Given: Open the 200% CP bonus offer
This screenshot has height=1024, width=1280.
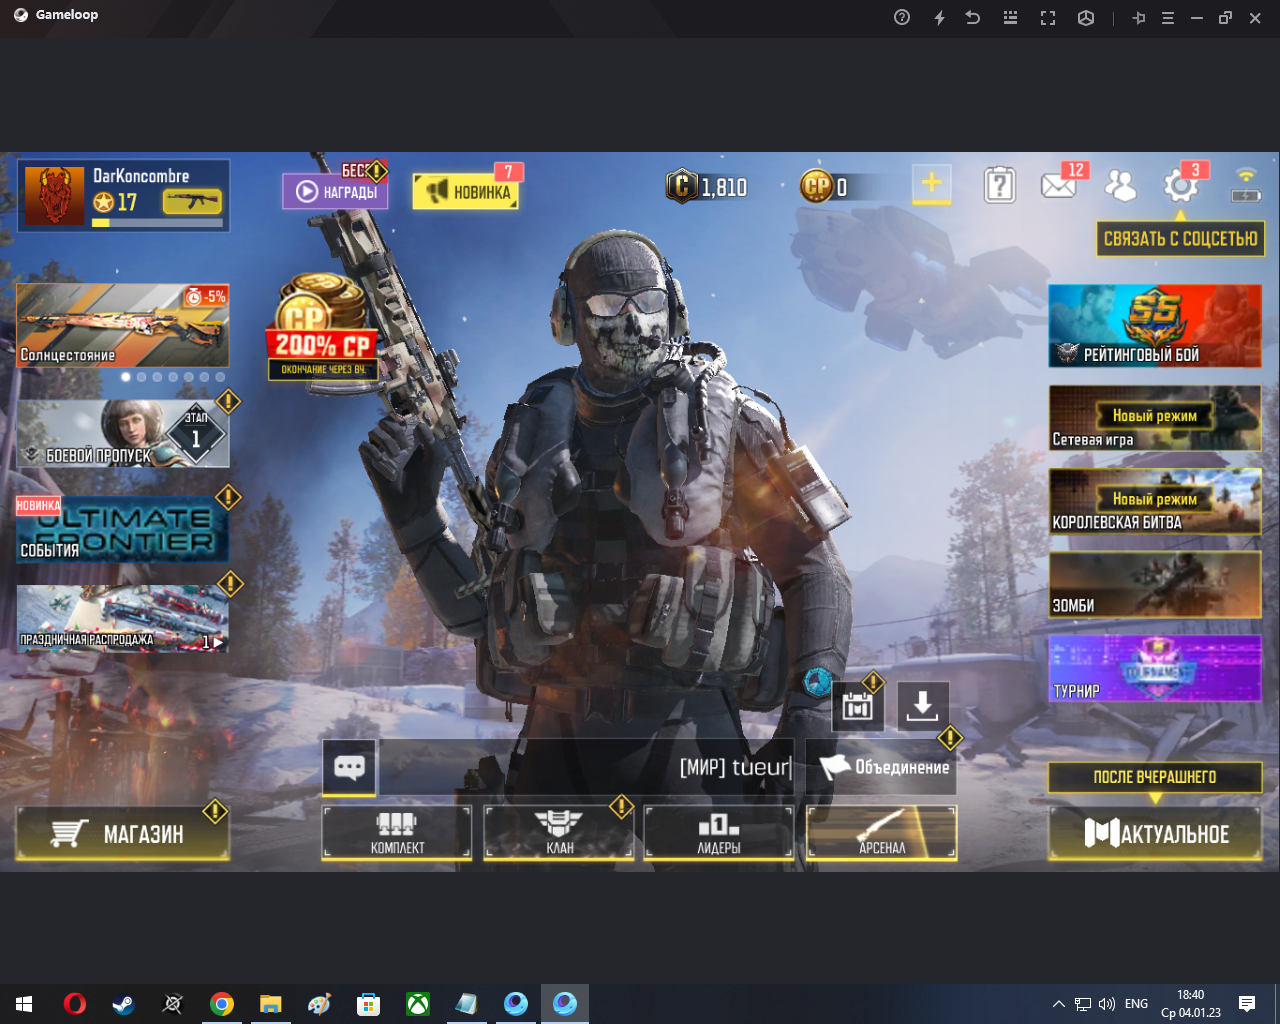Looking at the screenshot, I should (x=323, y=329).
